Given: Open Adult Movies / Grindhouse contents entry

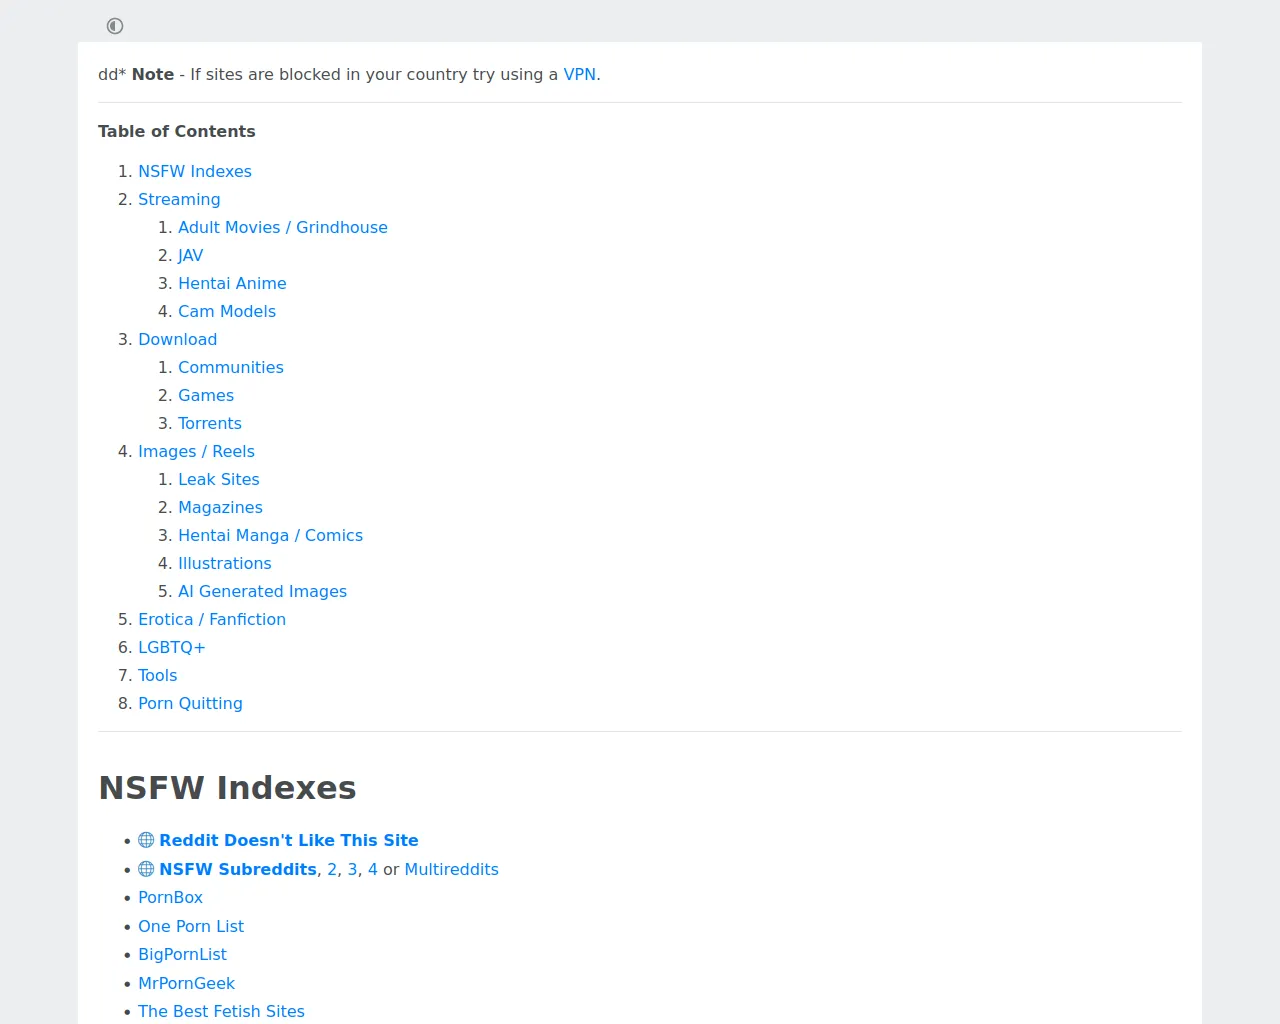Looking at the screenshot, I should coord(282,227).
